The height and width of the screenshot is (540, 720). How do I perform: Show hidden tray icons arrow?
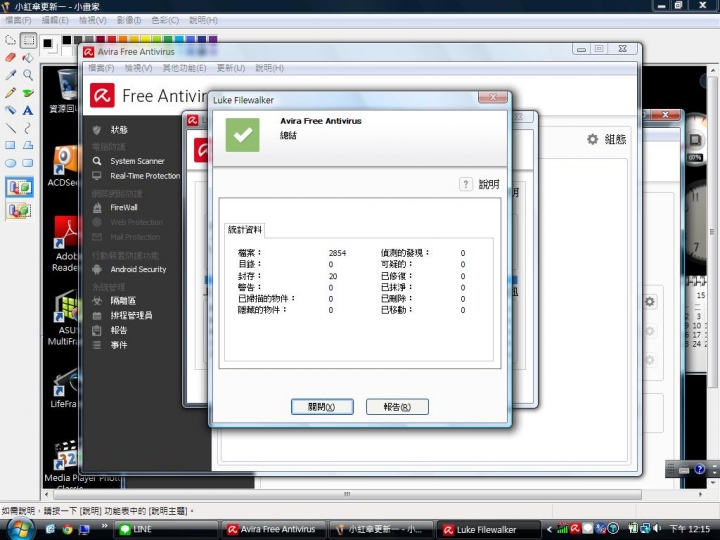(549, 529)
